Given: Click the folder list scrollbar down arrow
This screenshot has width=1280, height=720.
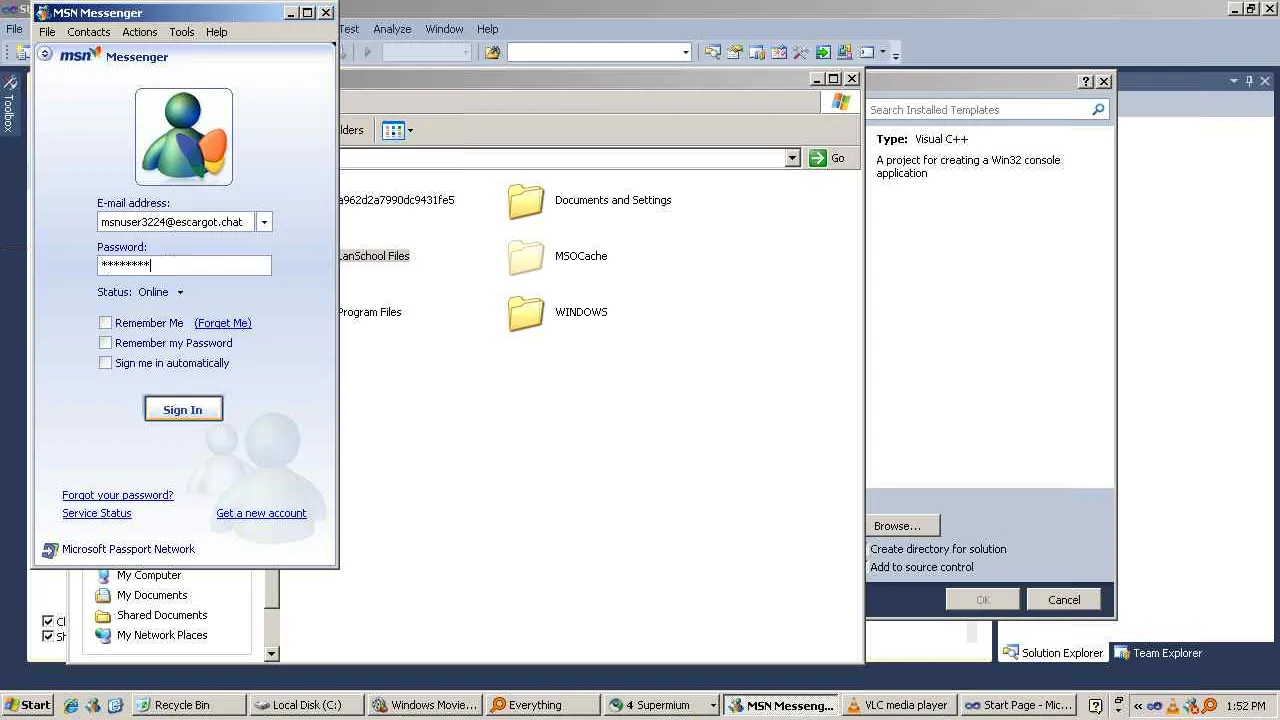Looking at the screenshot, I should pyautogui.click(x=271, y=654).
